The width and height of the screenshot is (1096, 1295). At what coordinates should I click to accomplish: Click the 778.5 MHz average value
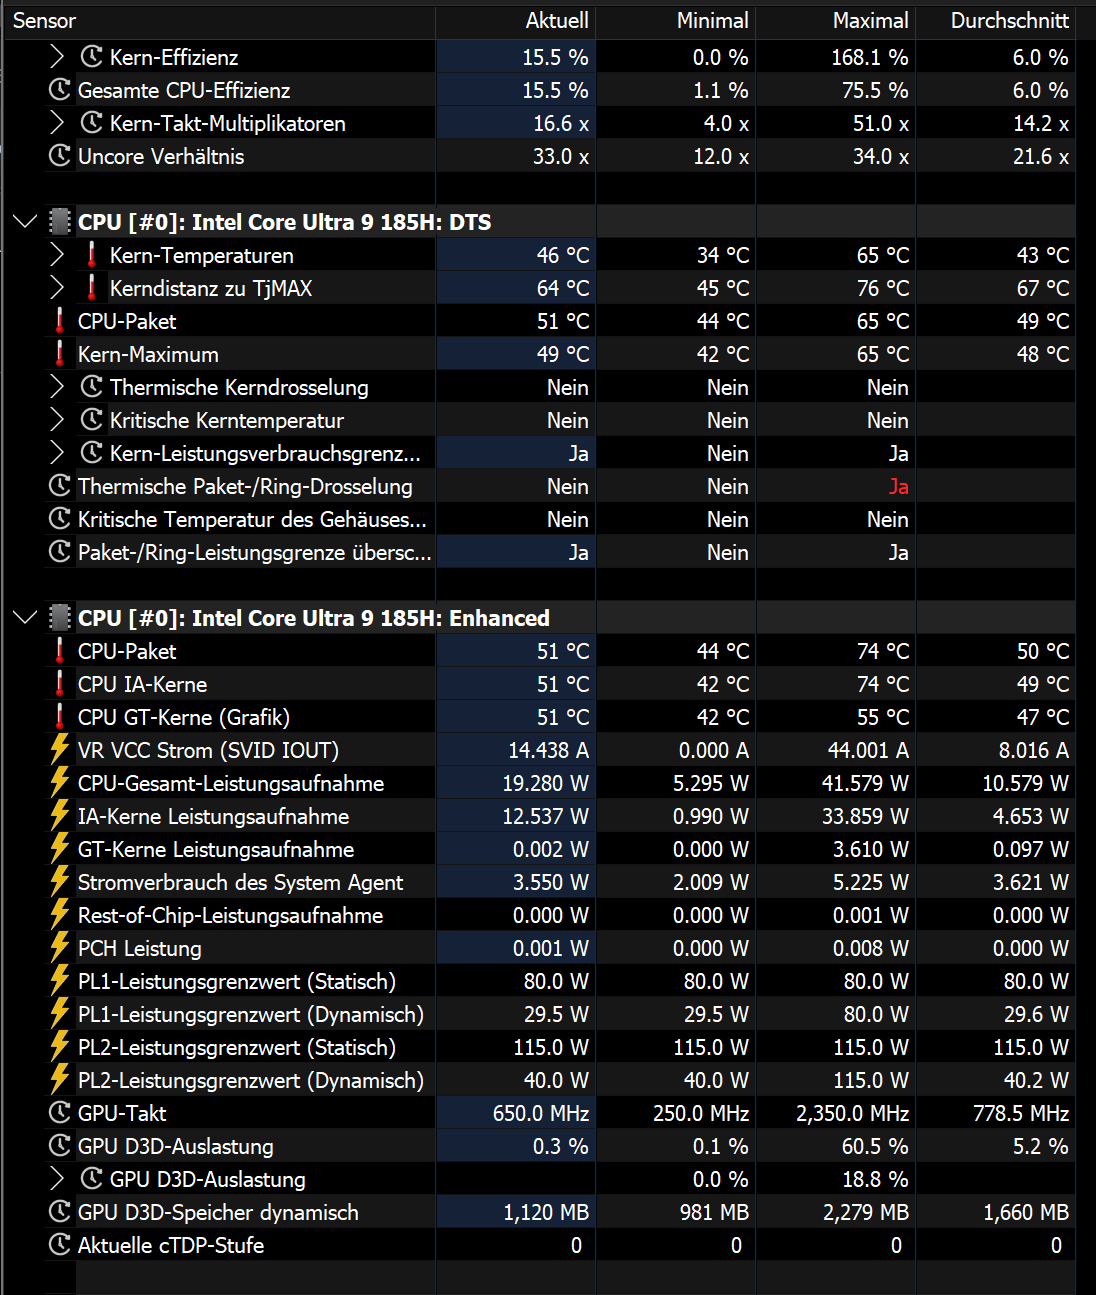click(x=1021, y=1113)
